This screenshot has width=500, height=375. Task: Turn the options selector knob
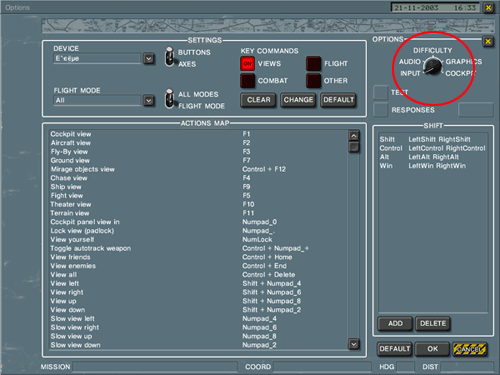432,66
